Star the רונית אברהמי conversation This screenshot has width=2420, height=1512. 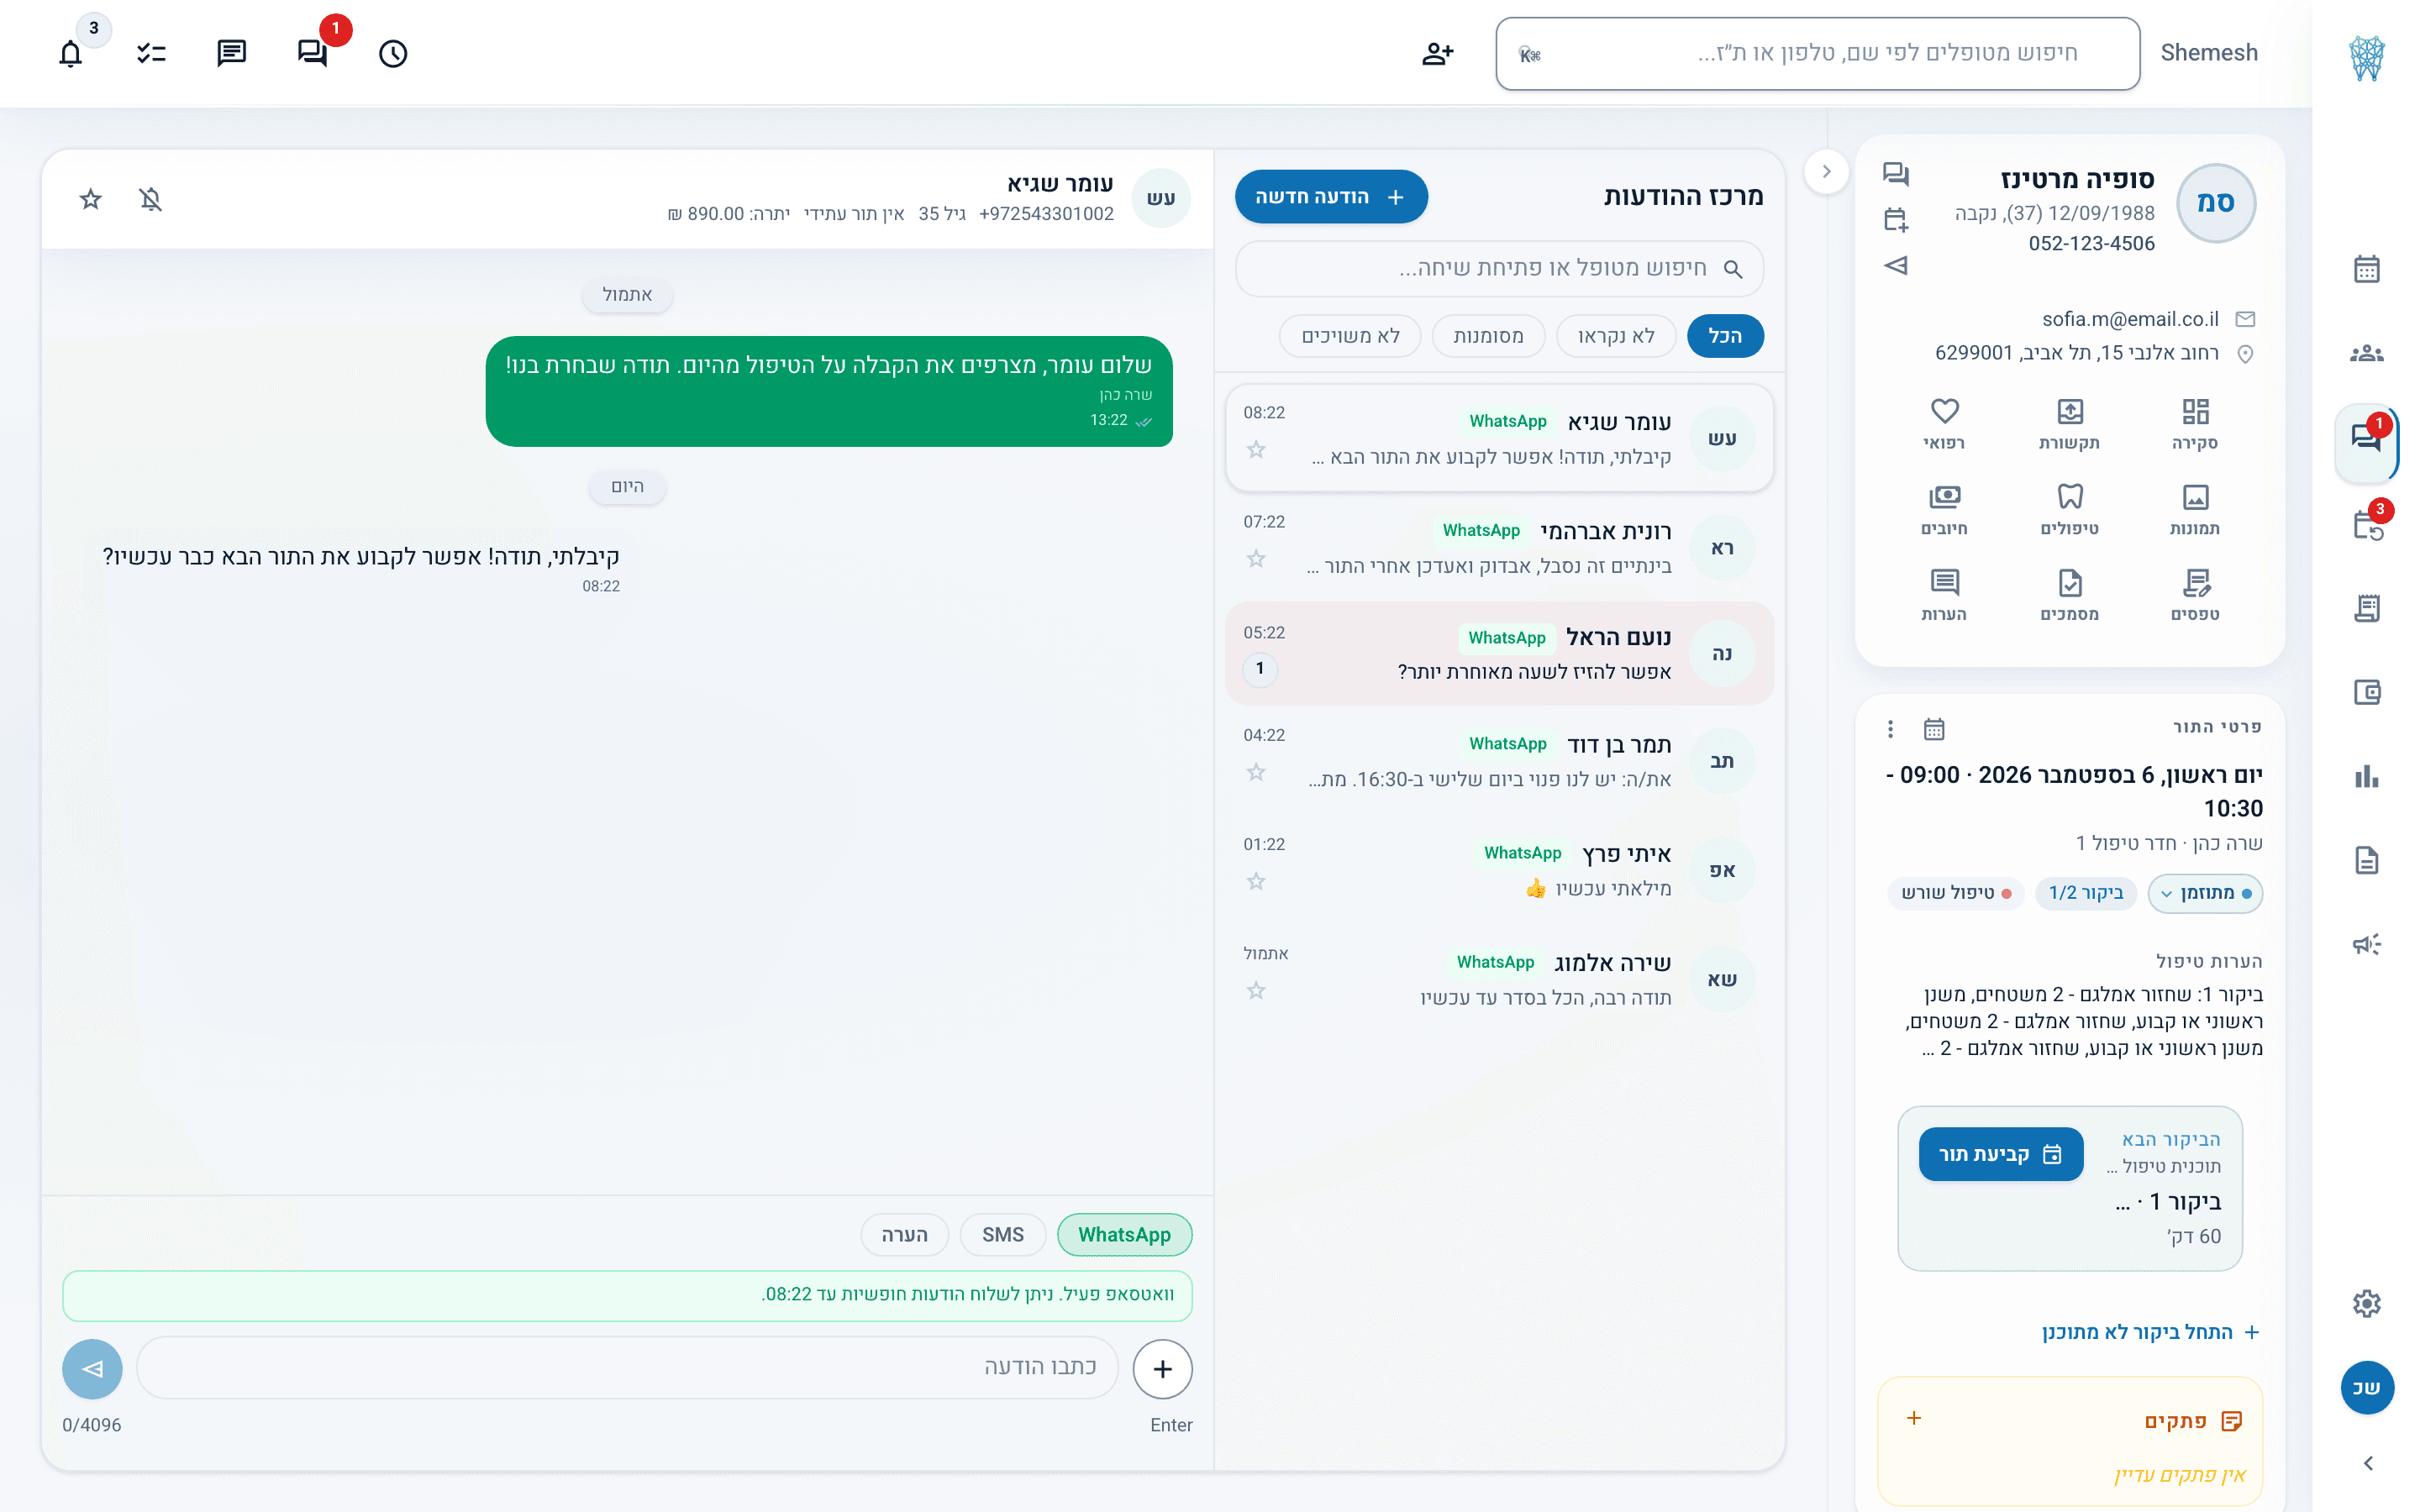pyautogui.click(x=1256, y=559)
